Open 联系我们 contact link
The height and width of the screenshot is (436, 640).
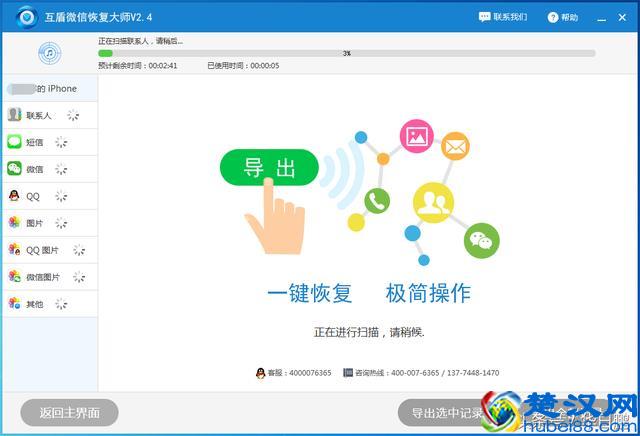pos(503,17)
